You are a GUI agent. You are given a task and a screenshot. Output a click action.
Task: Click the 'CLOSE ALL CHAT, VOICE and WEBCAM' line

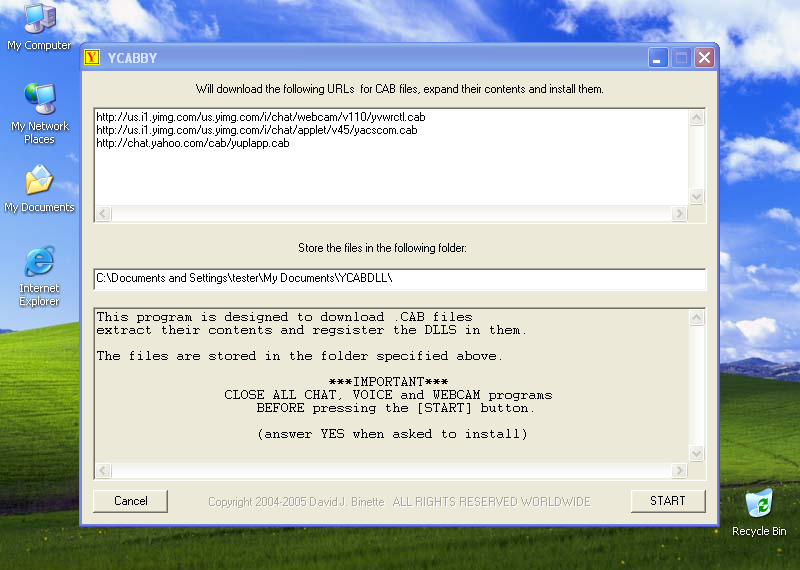pos(388,395)
